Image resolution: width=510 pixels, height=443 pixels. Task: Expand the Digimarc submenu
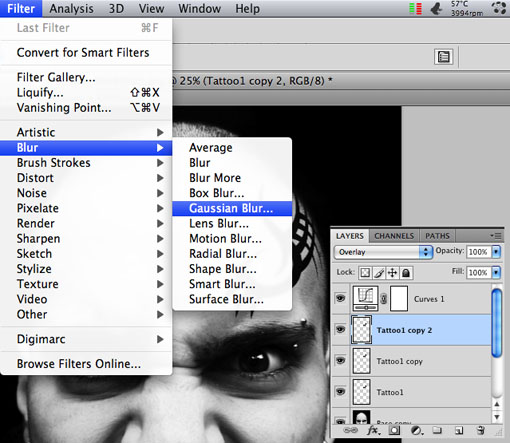[x=86, y=339]
